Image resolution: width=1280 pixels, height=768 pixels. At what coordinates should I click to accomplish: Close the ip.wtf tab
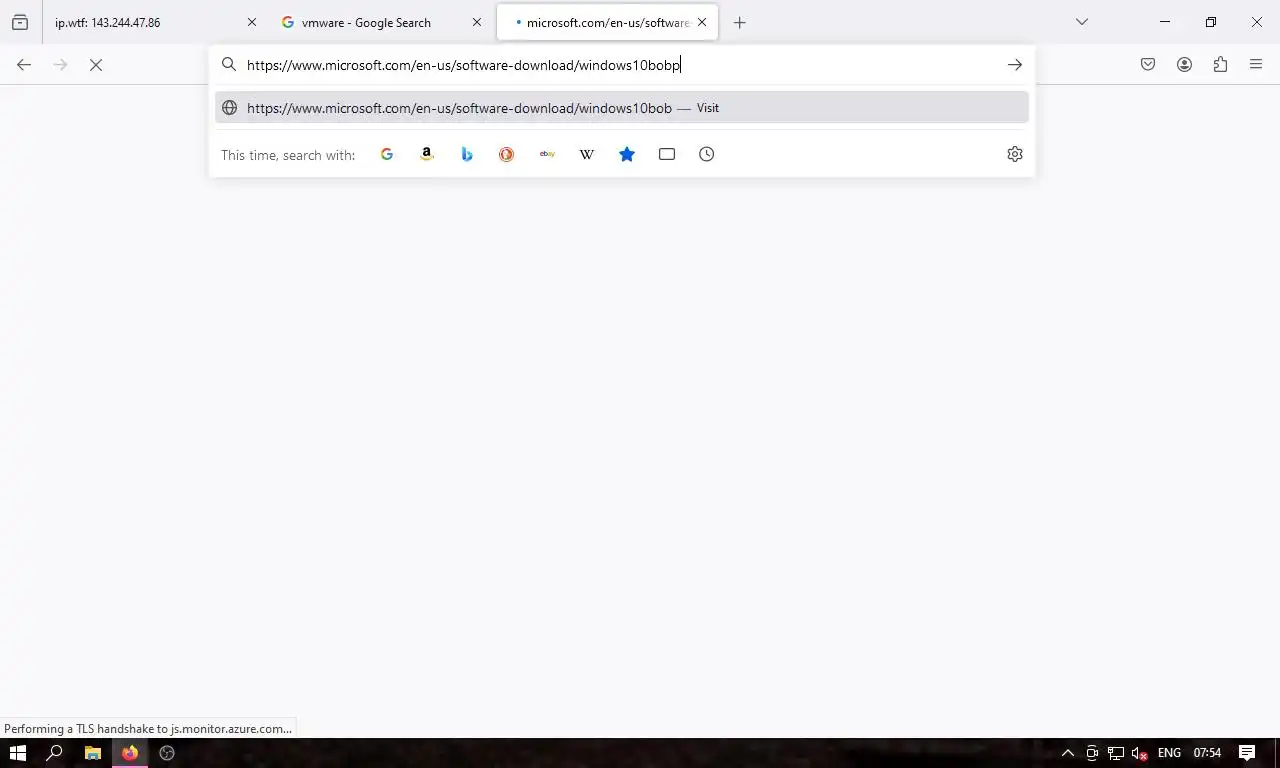tap(251, 22)
